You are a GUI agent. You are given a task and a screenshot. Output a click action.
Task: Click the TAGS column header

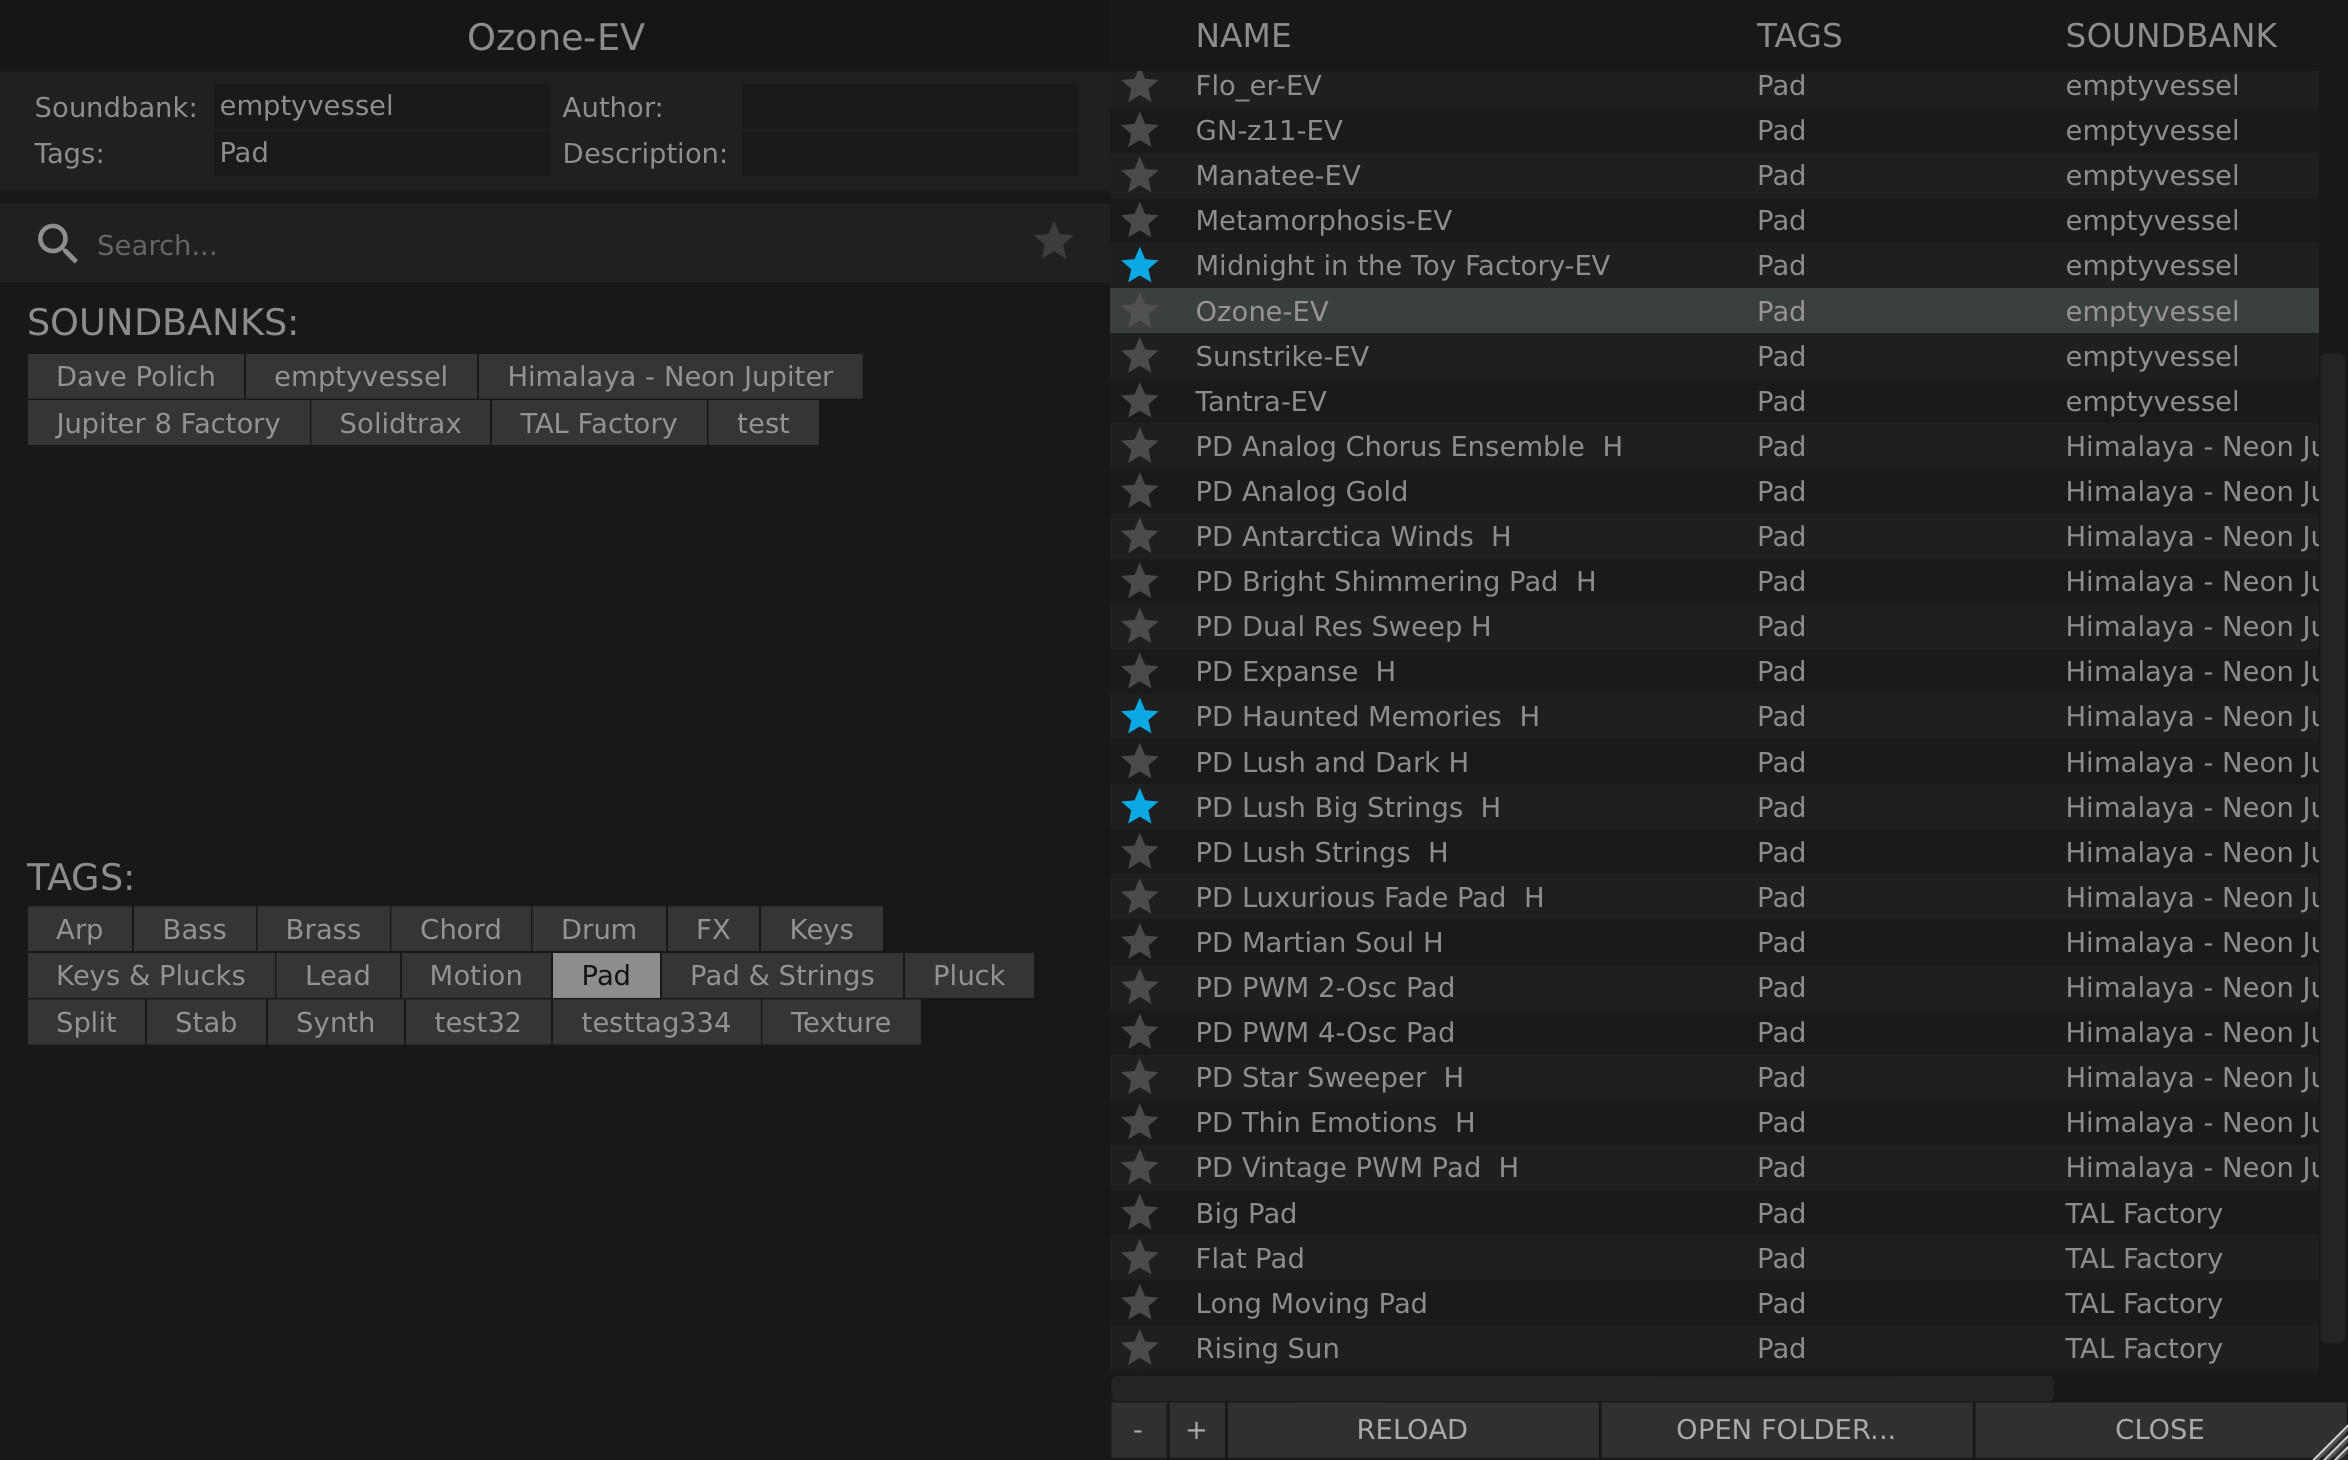click(1798, 36)
